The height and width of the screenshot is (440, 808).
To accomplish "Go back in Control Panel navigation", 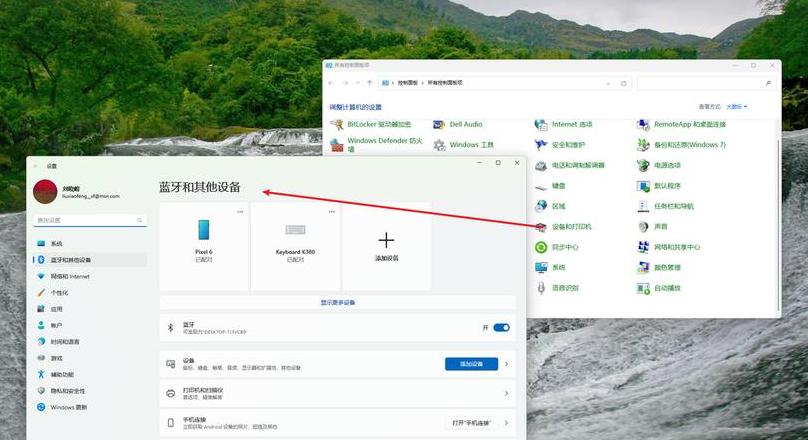I will (331, 83).
